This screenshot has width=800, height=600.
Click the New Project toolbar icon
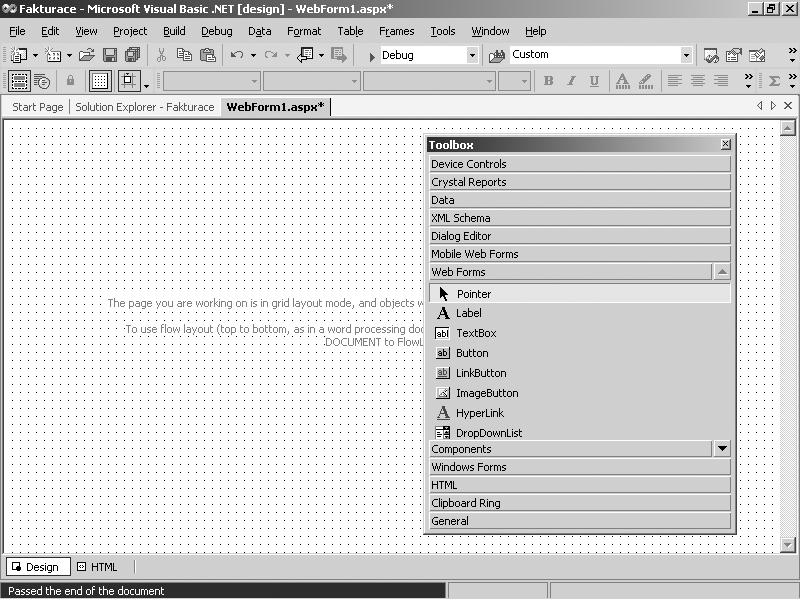19,55
